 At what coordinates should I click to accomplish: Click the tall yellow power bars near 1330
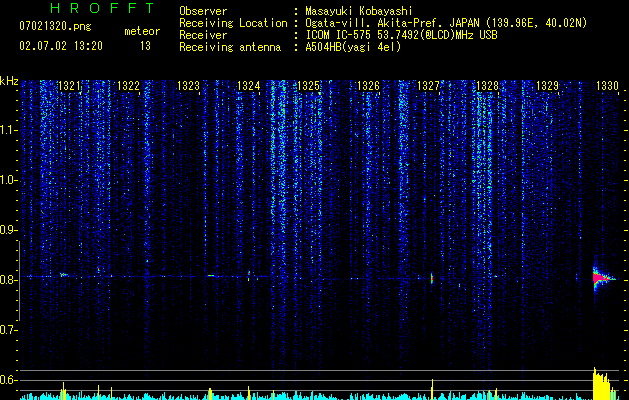click(x=604, y=383)
